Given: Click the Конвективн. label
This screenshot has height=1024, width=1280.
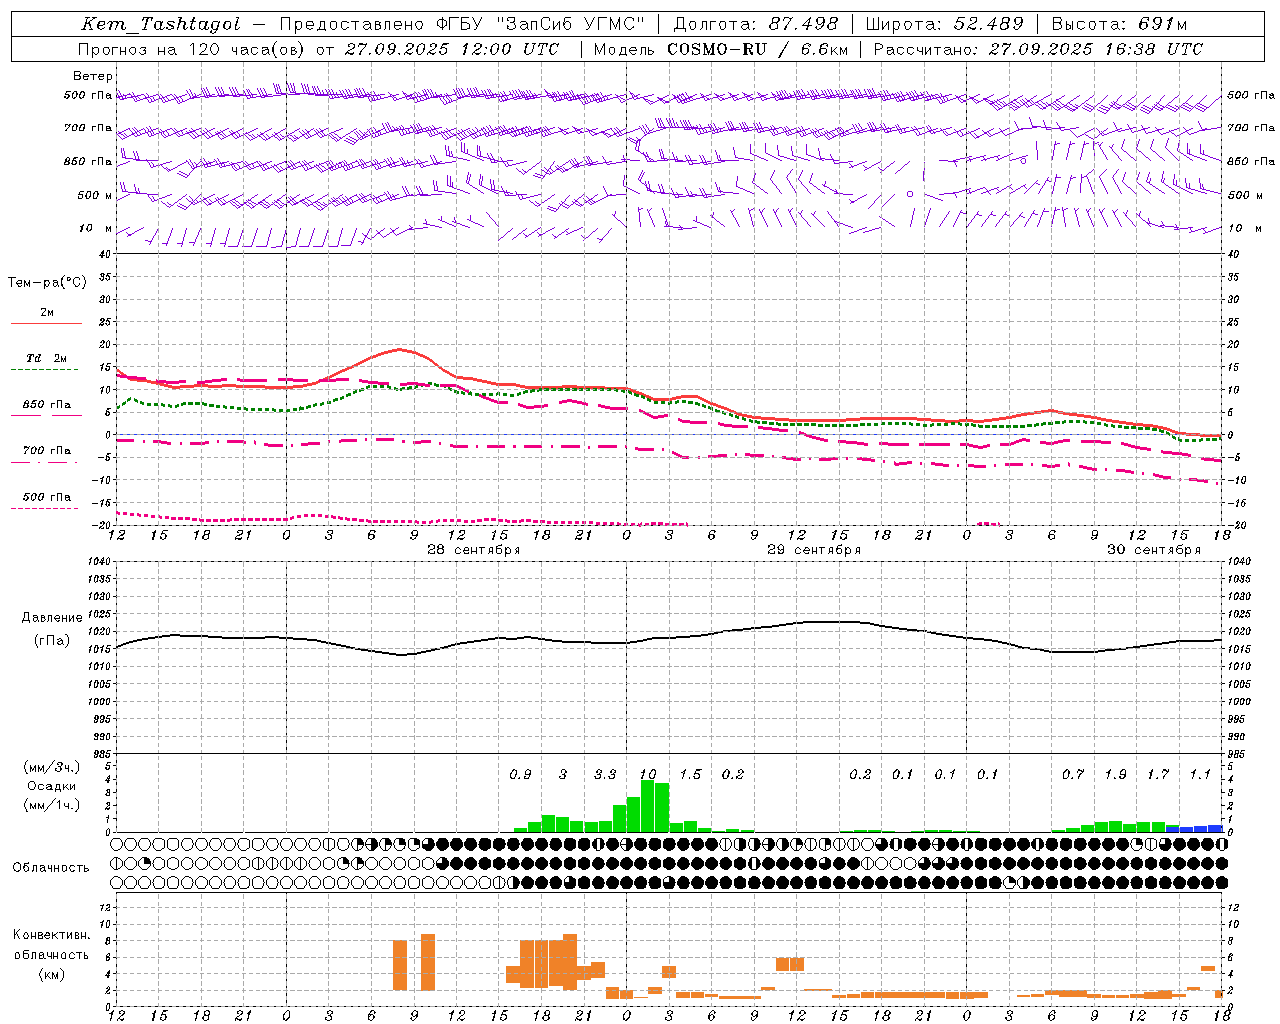Looking at the screenshot, I should [x=52, y=935].
